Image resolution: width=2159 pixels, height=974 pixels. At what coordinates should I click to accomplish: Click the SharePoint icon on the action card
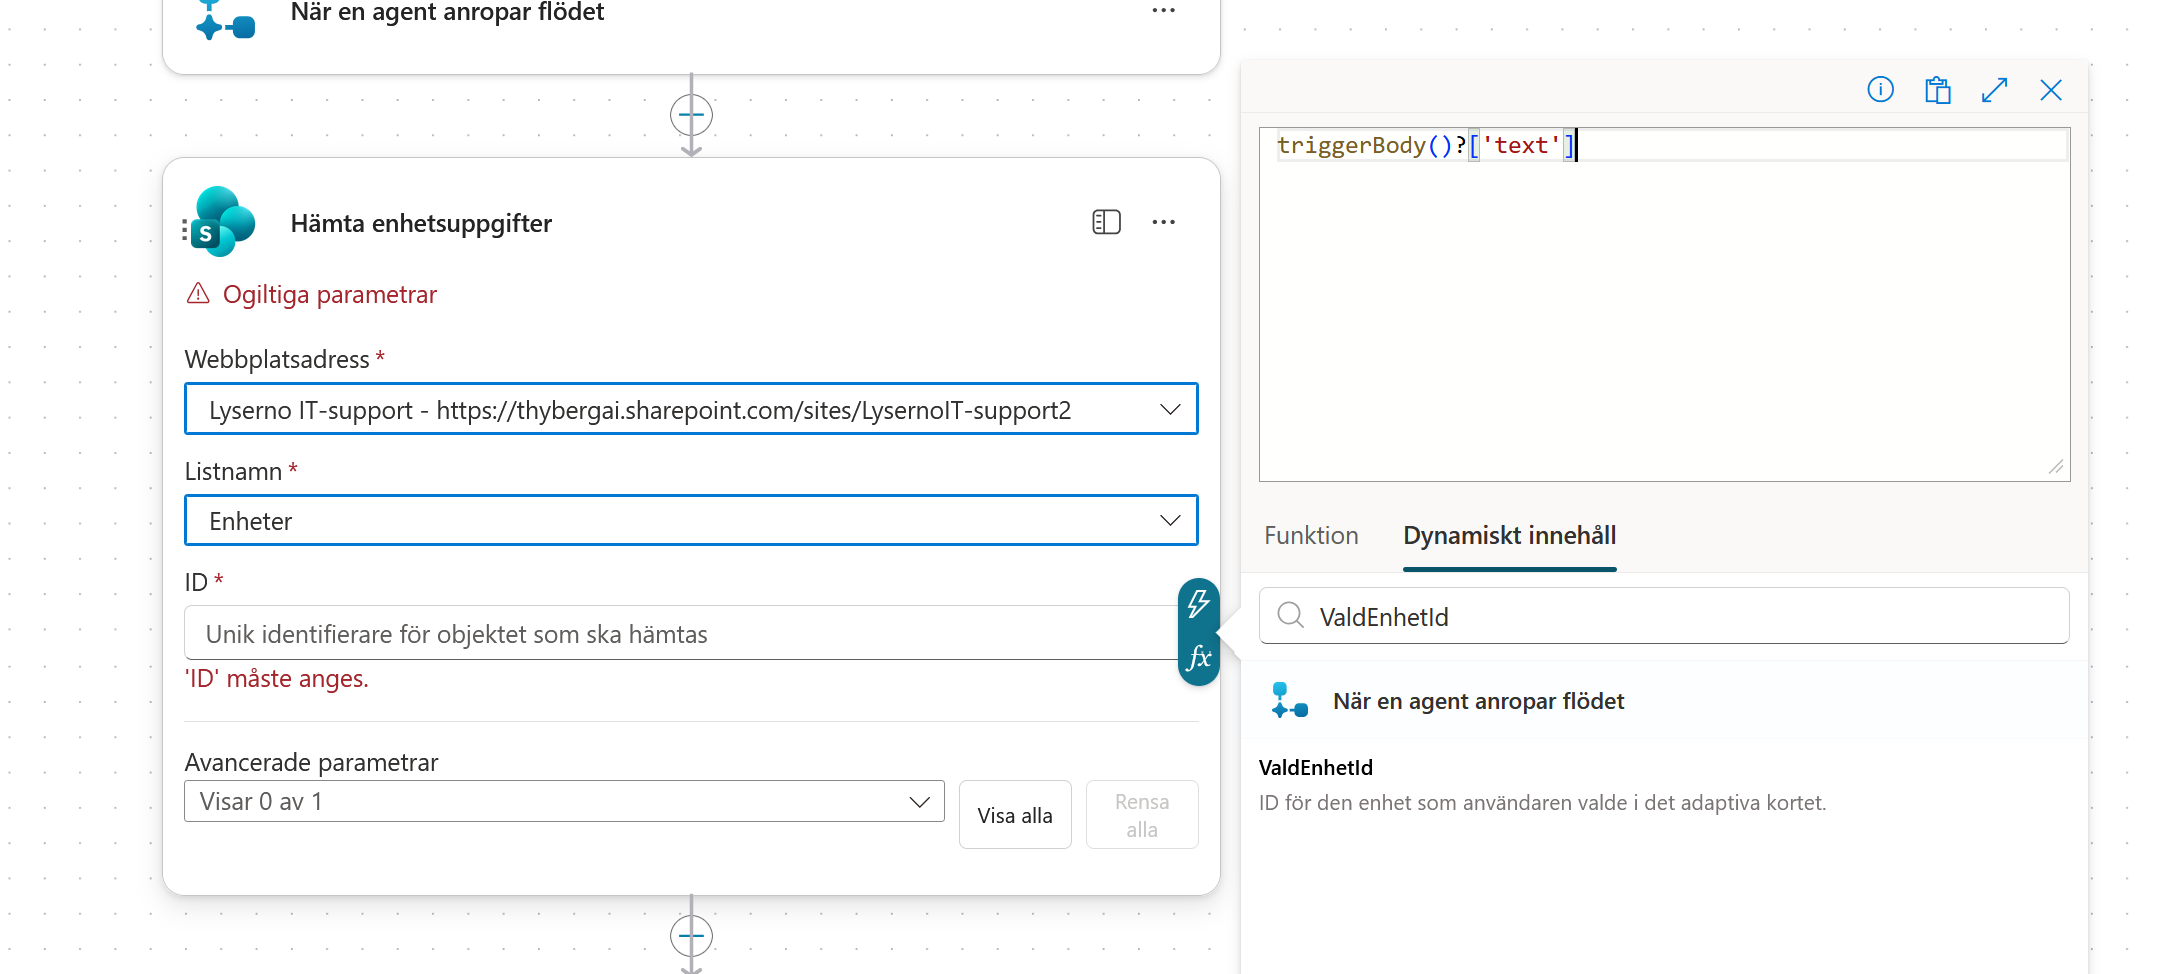click(x=223, y=222)
